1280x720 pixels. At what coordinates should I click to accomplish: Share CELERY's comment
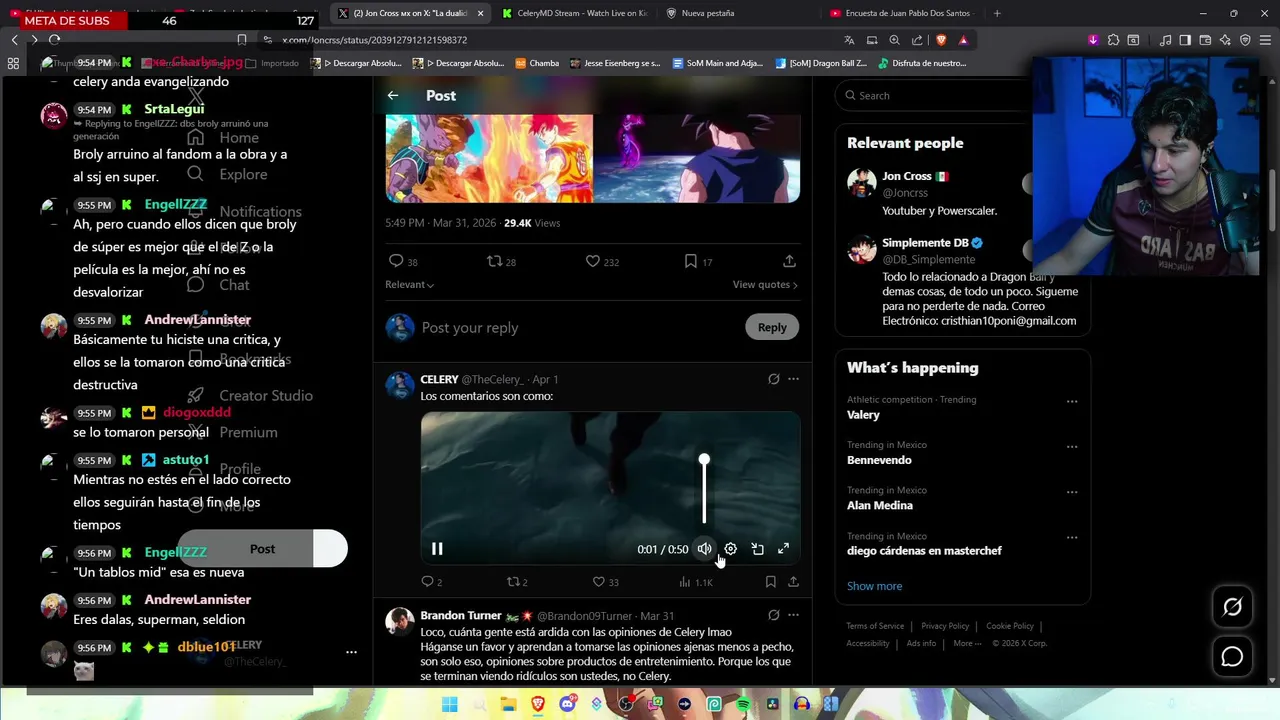[x=793, y=582]
